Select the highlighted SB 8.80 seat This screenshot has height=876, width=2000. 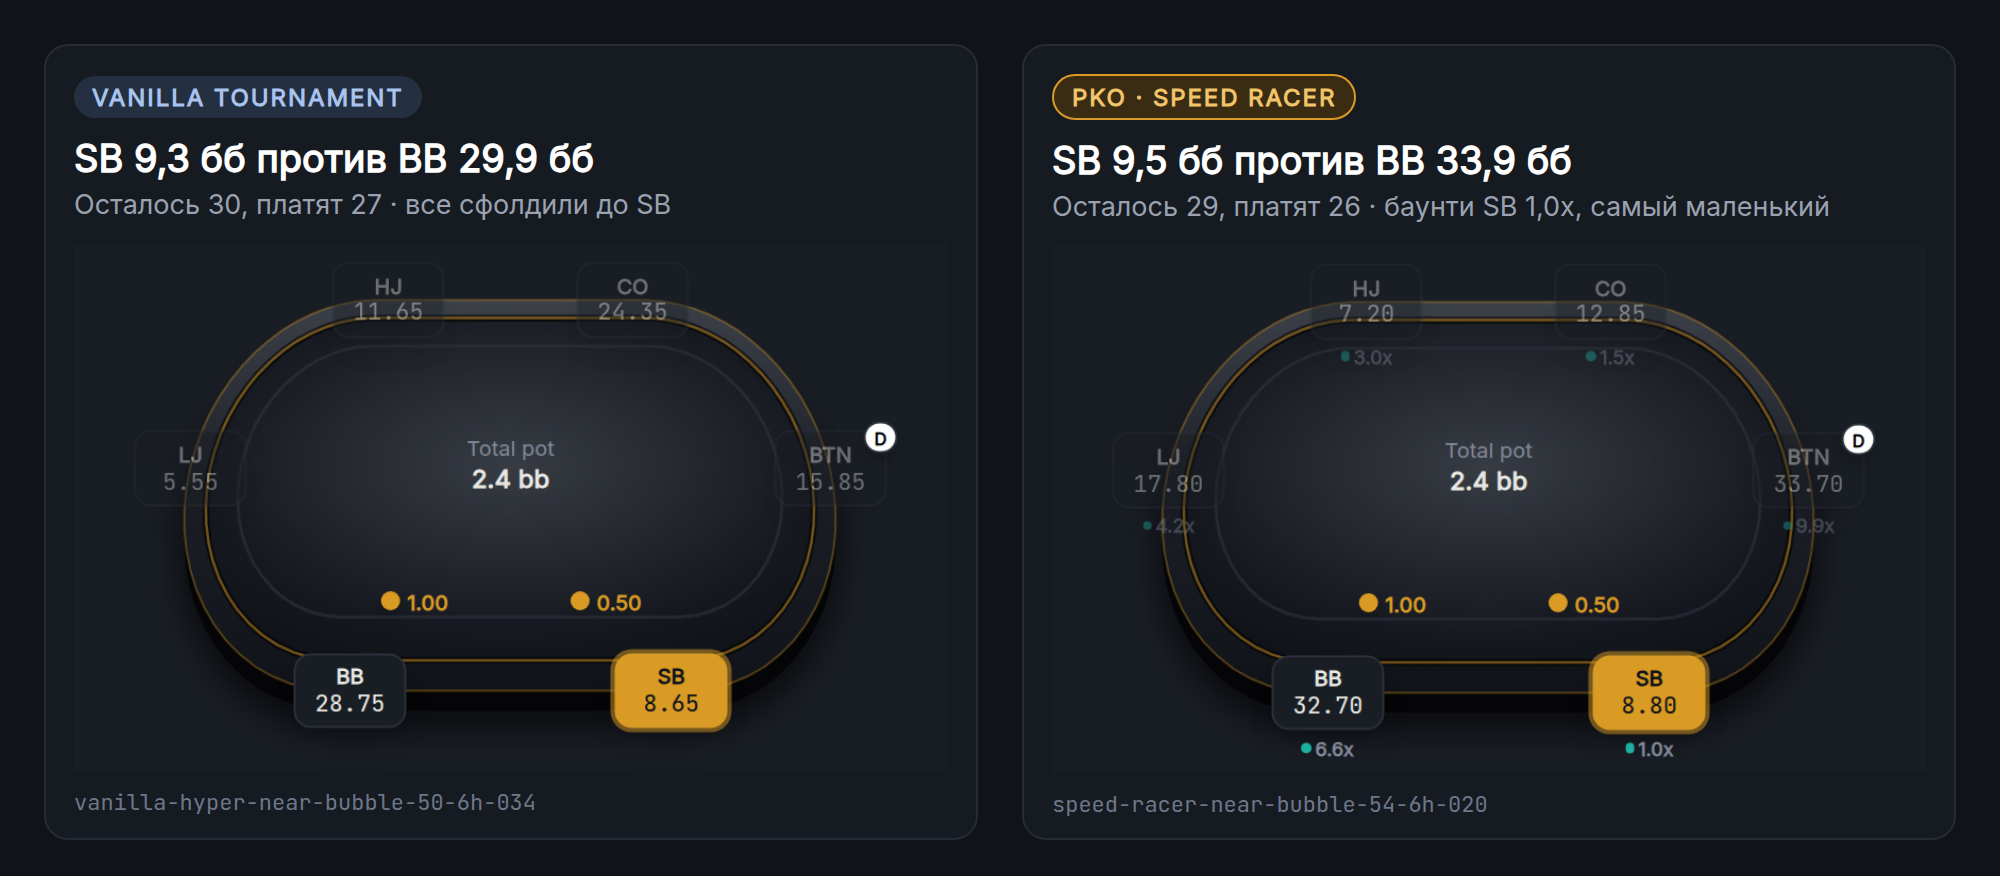pyautogui.click(x=1649, y=692)
